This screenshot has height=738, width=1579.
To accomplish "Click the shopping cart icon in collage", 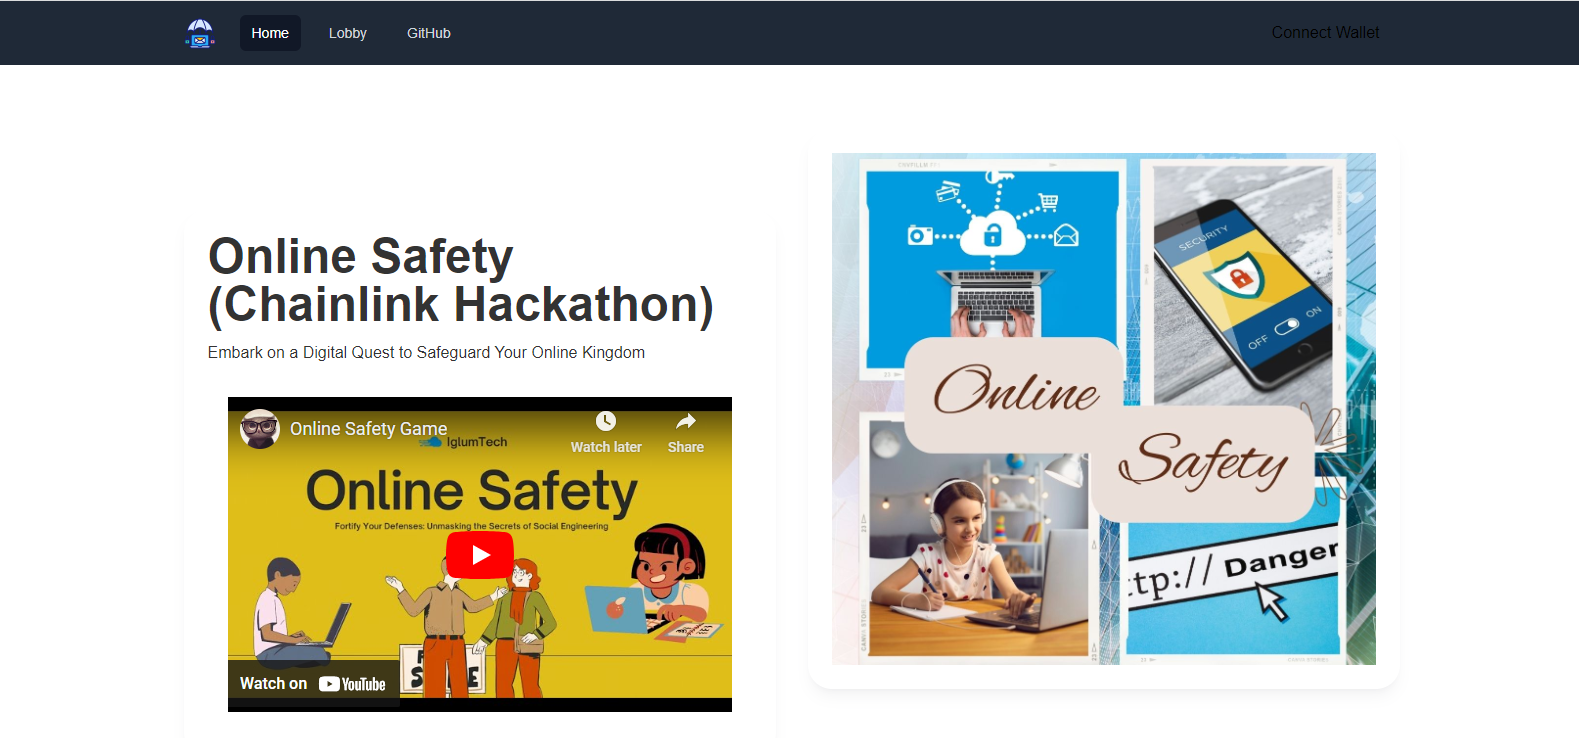I will pos(1048,202).
